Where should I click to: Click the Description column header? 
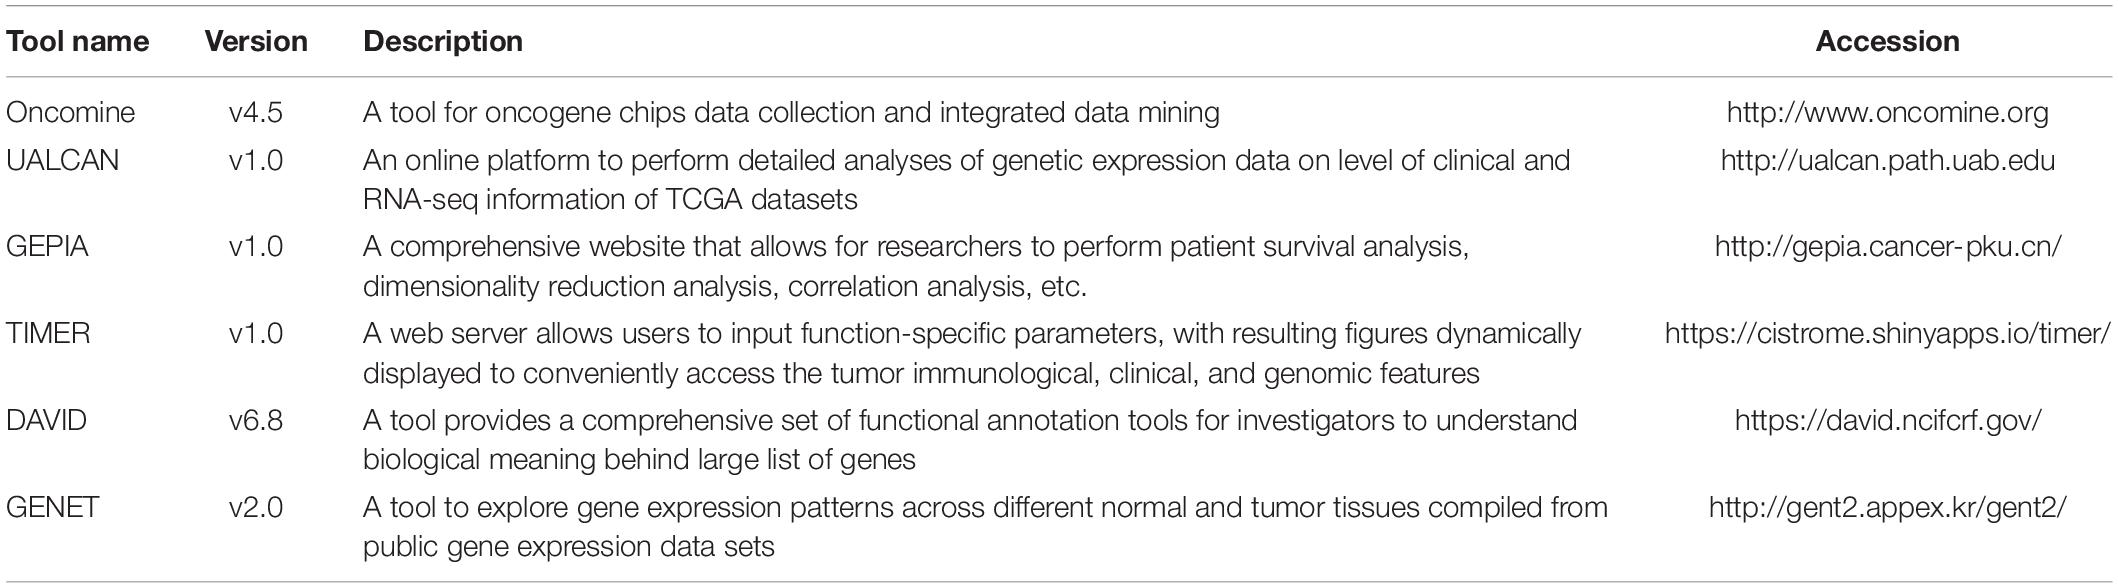pyautogui.click(x=443, y=41)
